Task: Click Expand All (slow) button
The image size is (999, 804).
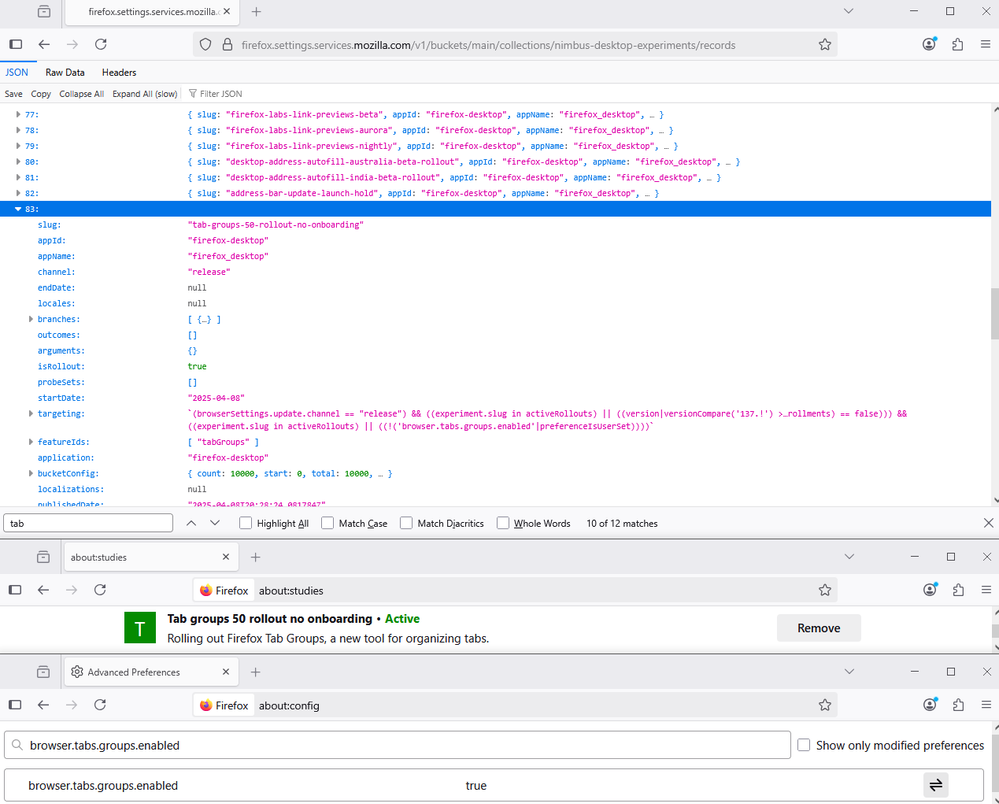Action: (145, 94)
